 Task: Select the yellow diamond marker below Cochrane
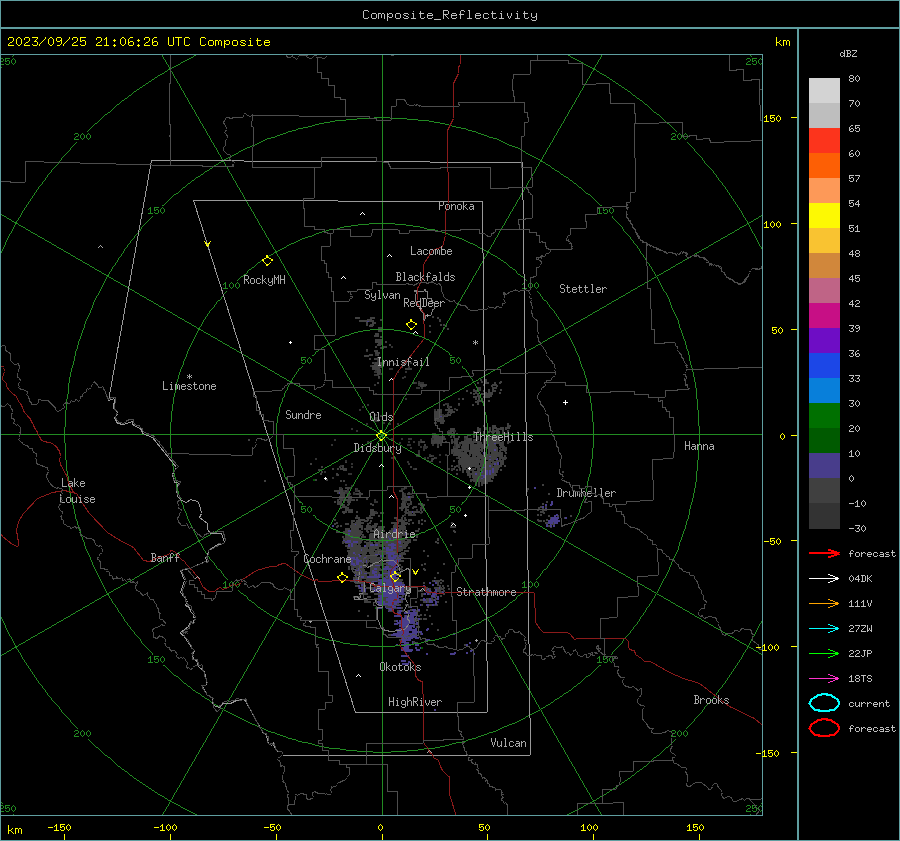point(342,577)
